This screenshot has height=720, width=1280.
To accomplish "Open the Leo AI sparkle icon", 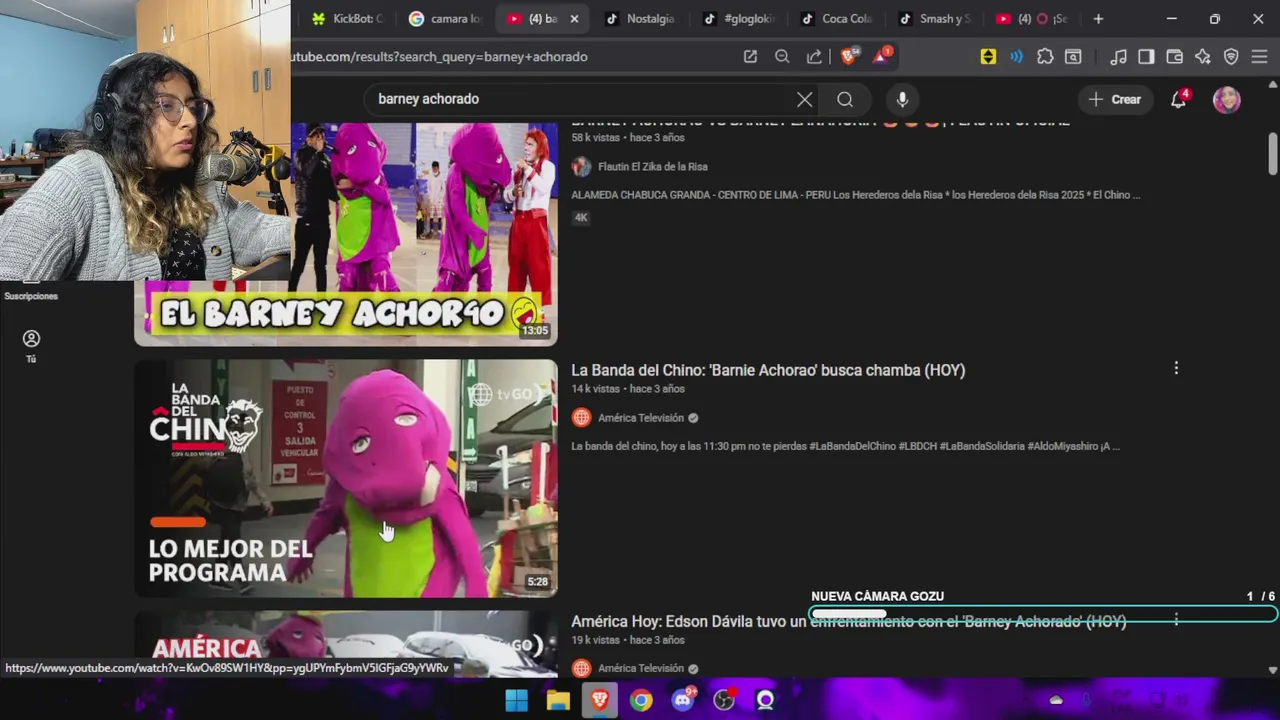I will coord(1203,57).
